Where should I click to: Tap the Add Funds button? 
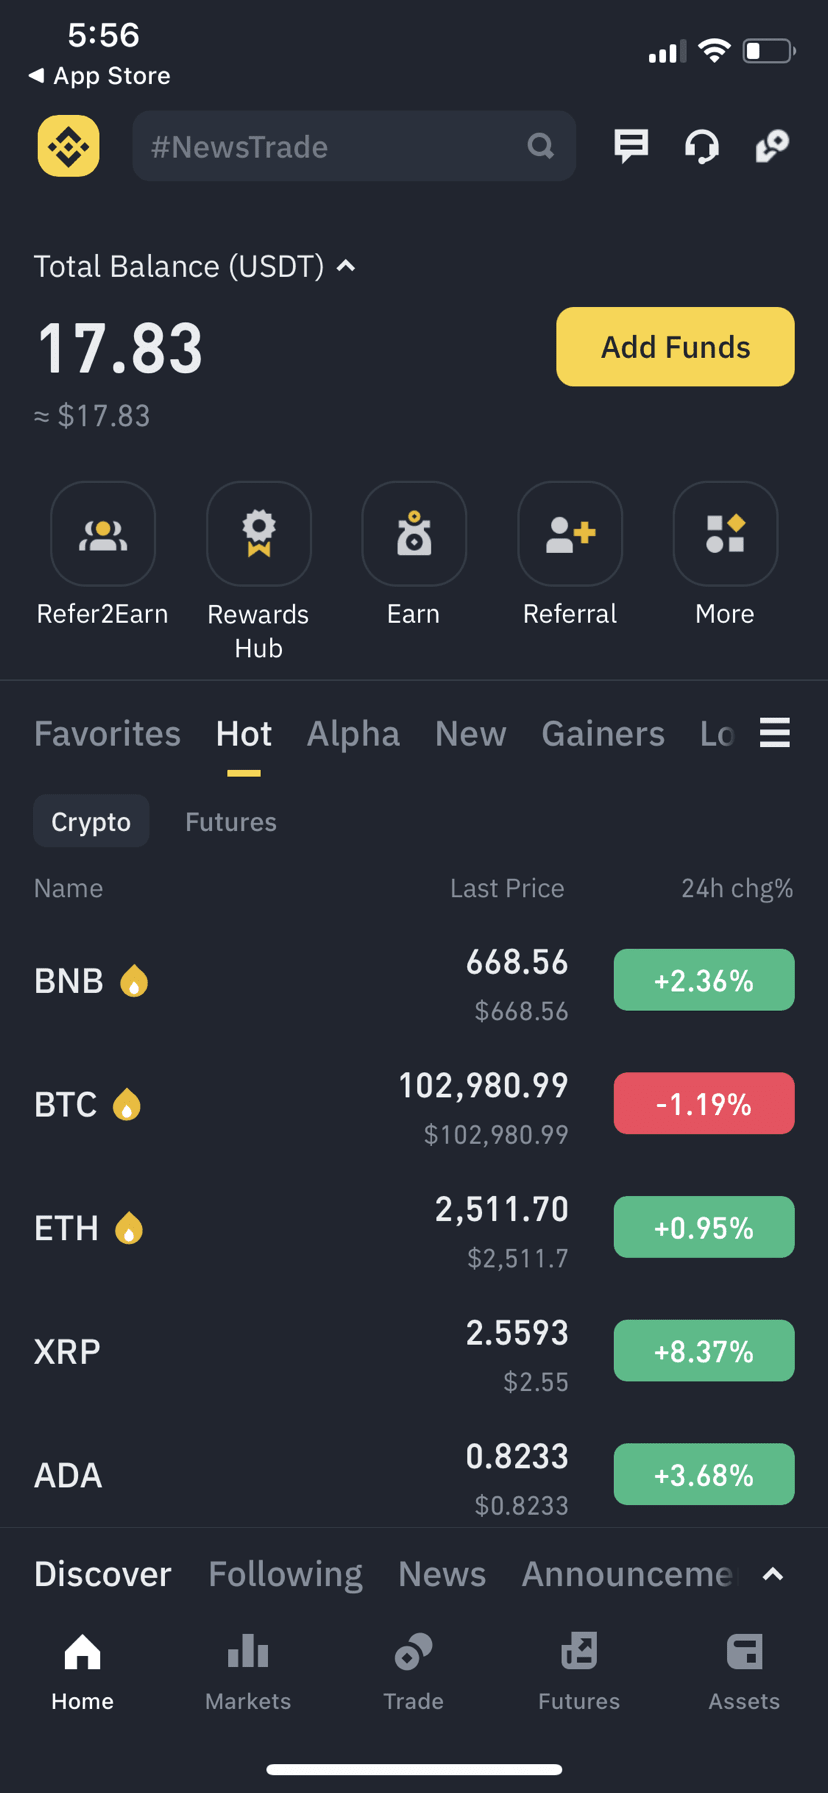coord(675,347)
